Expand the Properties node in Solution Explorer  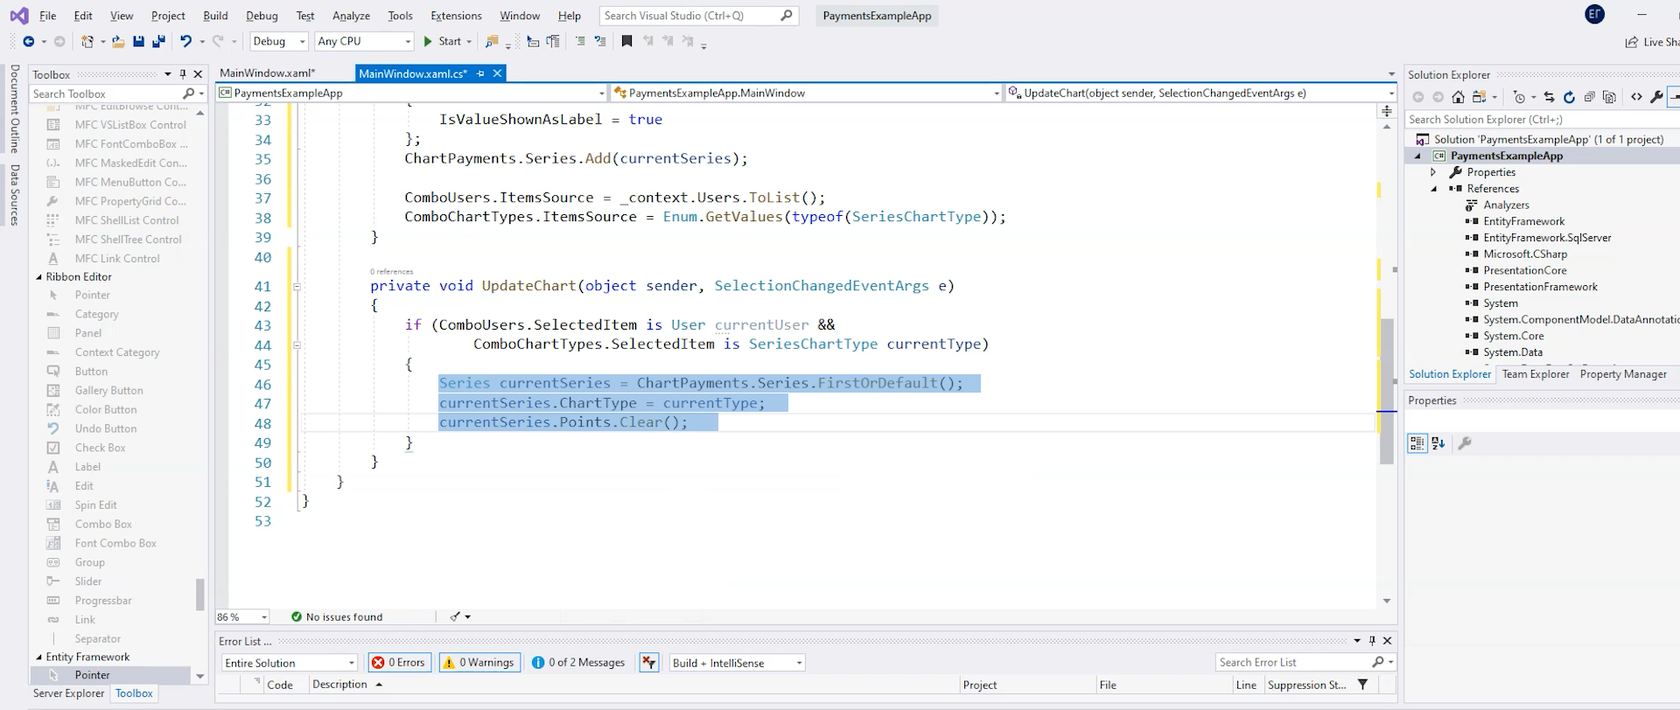[1433, 172]
